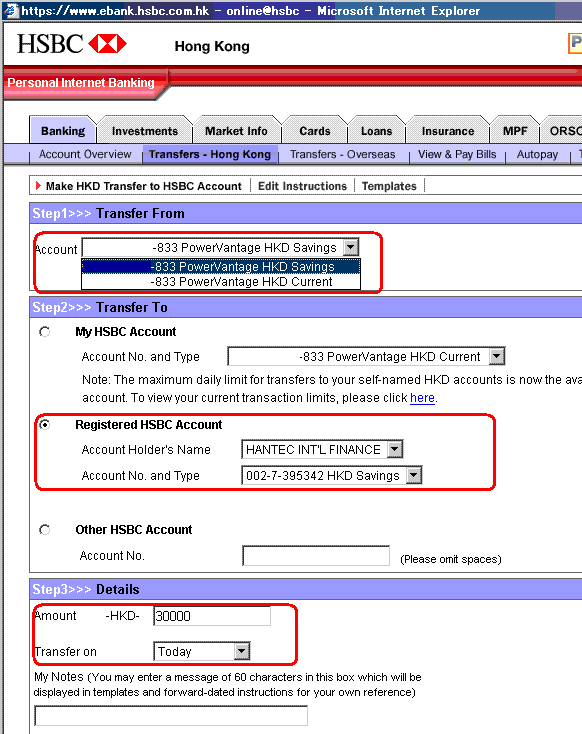Click the Internet Explorer title bar icon

11,10
